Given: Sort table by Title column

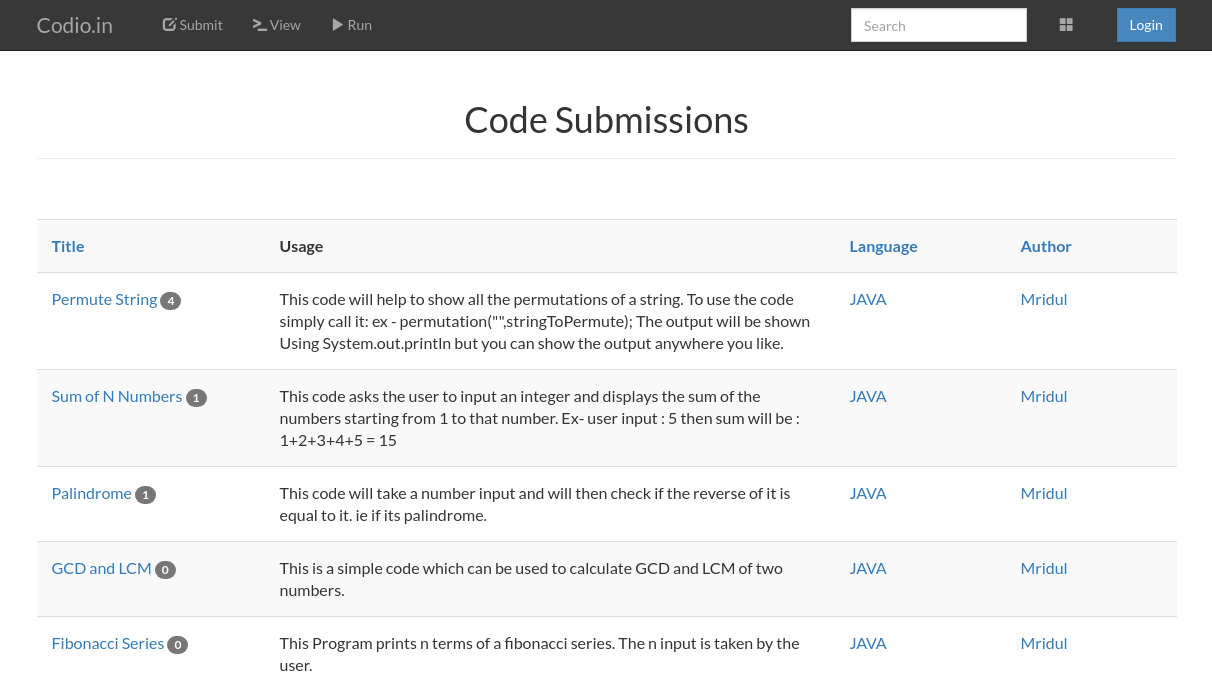Looking at the screenshot, I should 68,246.
